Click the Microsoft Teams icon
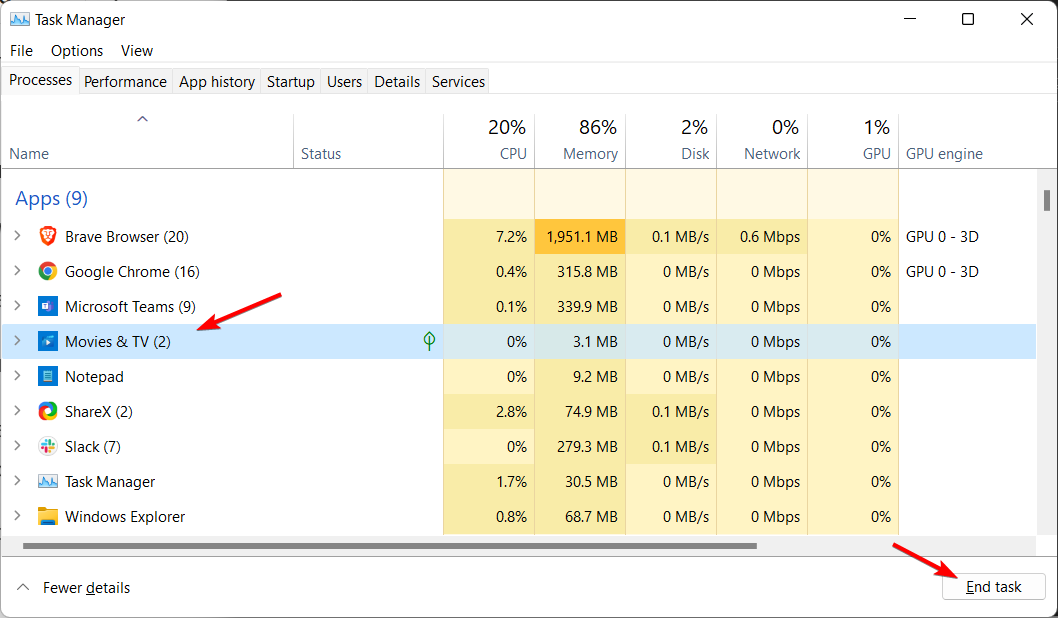 pos(47,306)
